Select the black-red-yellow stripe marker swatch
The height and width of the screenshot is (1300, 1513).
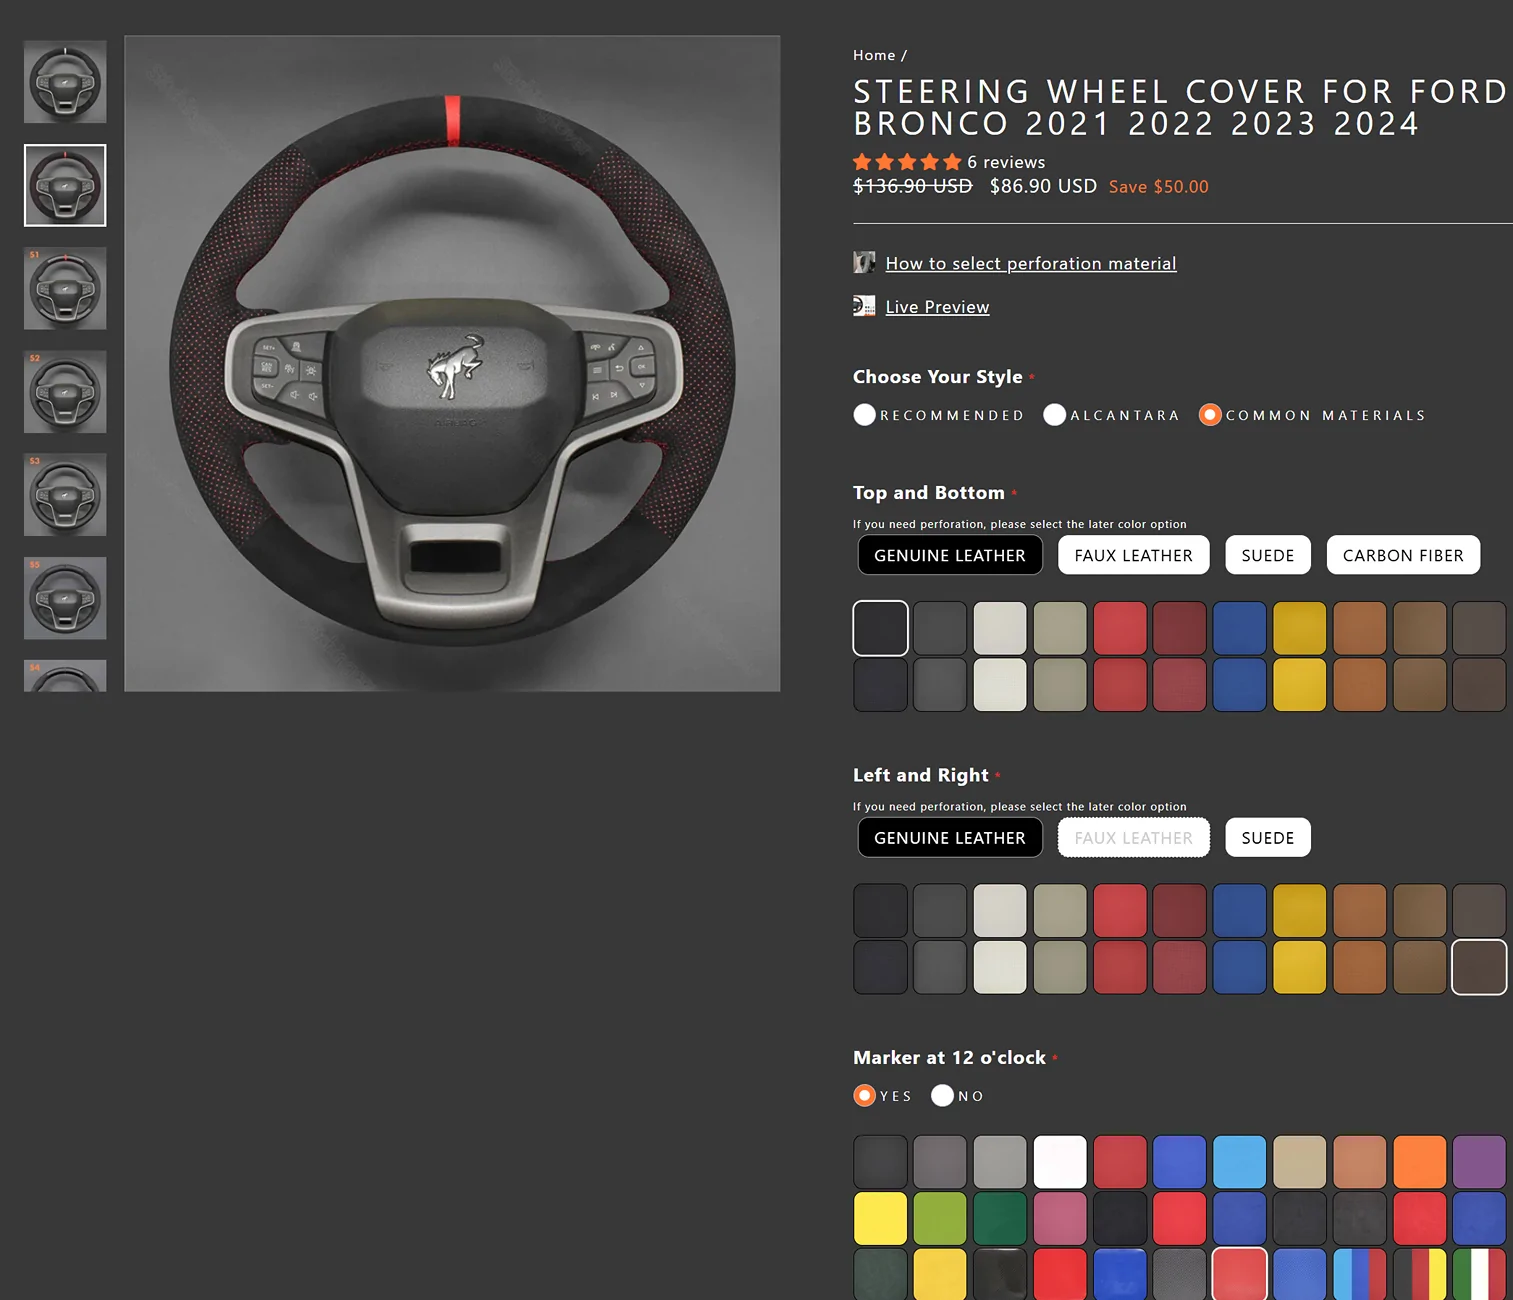point(1420,1274)
